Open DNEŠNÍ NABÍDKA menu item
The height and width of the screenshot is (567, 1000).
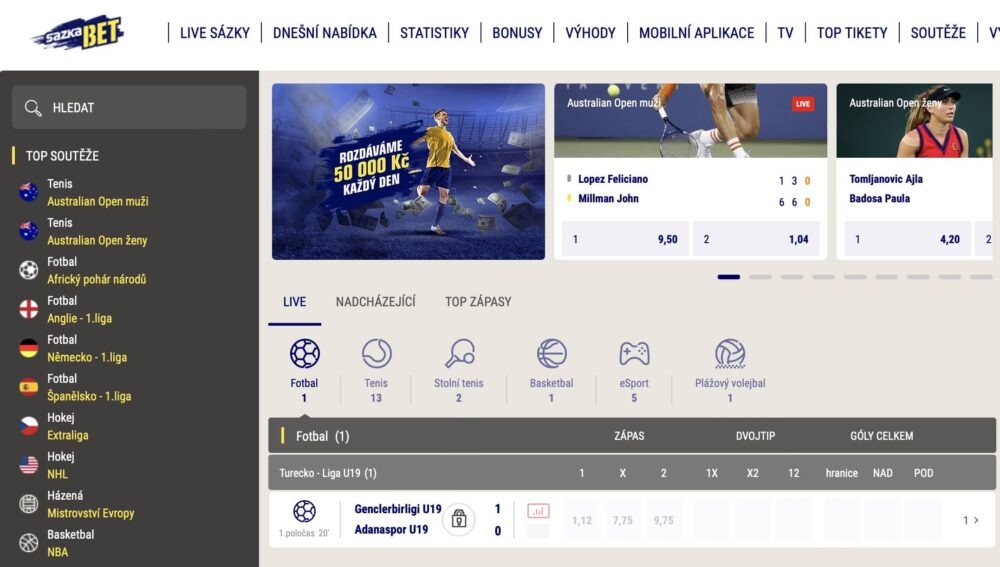(x=325, y=33)
